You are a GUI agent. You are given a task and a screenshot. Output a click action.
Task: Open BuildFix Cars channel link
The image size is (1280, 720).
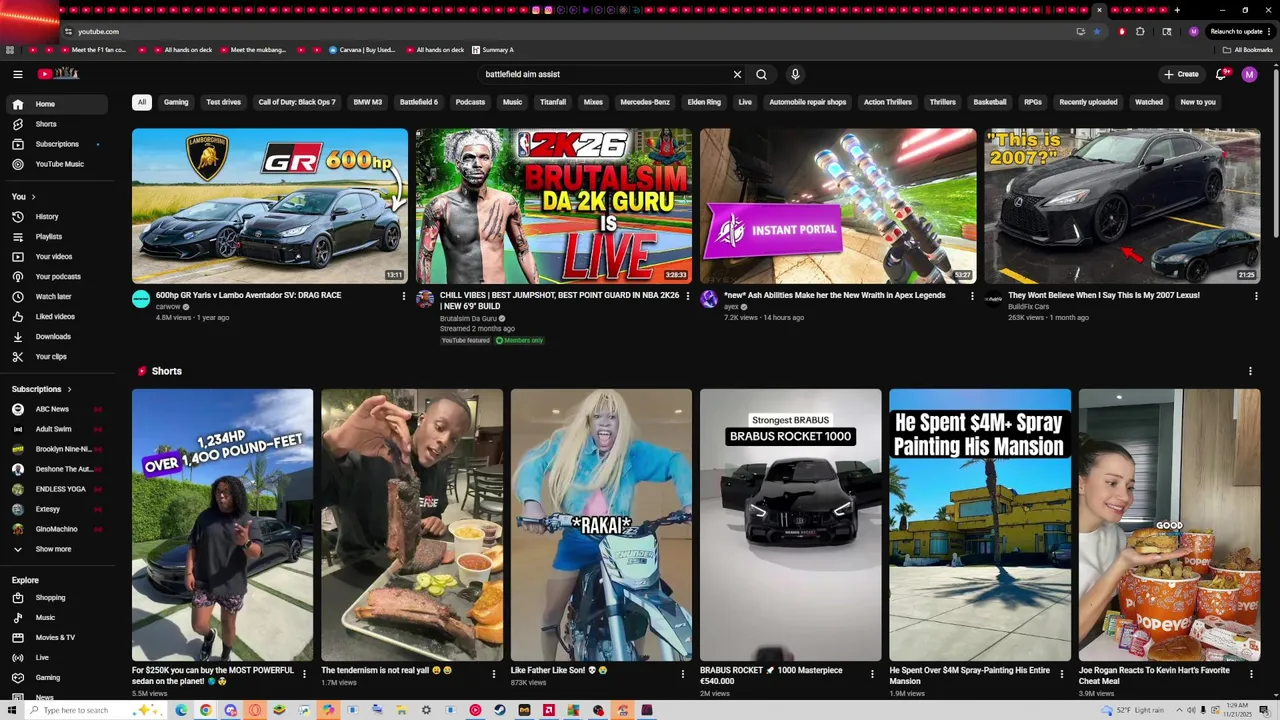click(x=1028, y=306)
